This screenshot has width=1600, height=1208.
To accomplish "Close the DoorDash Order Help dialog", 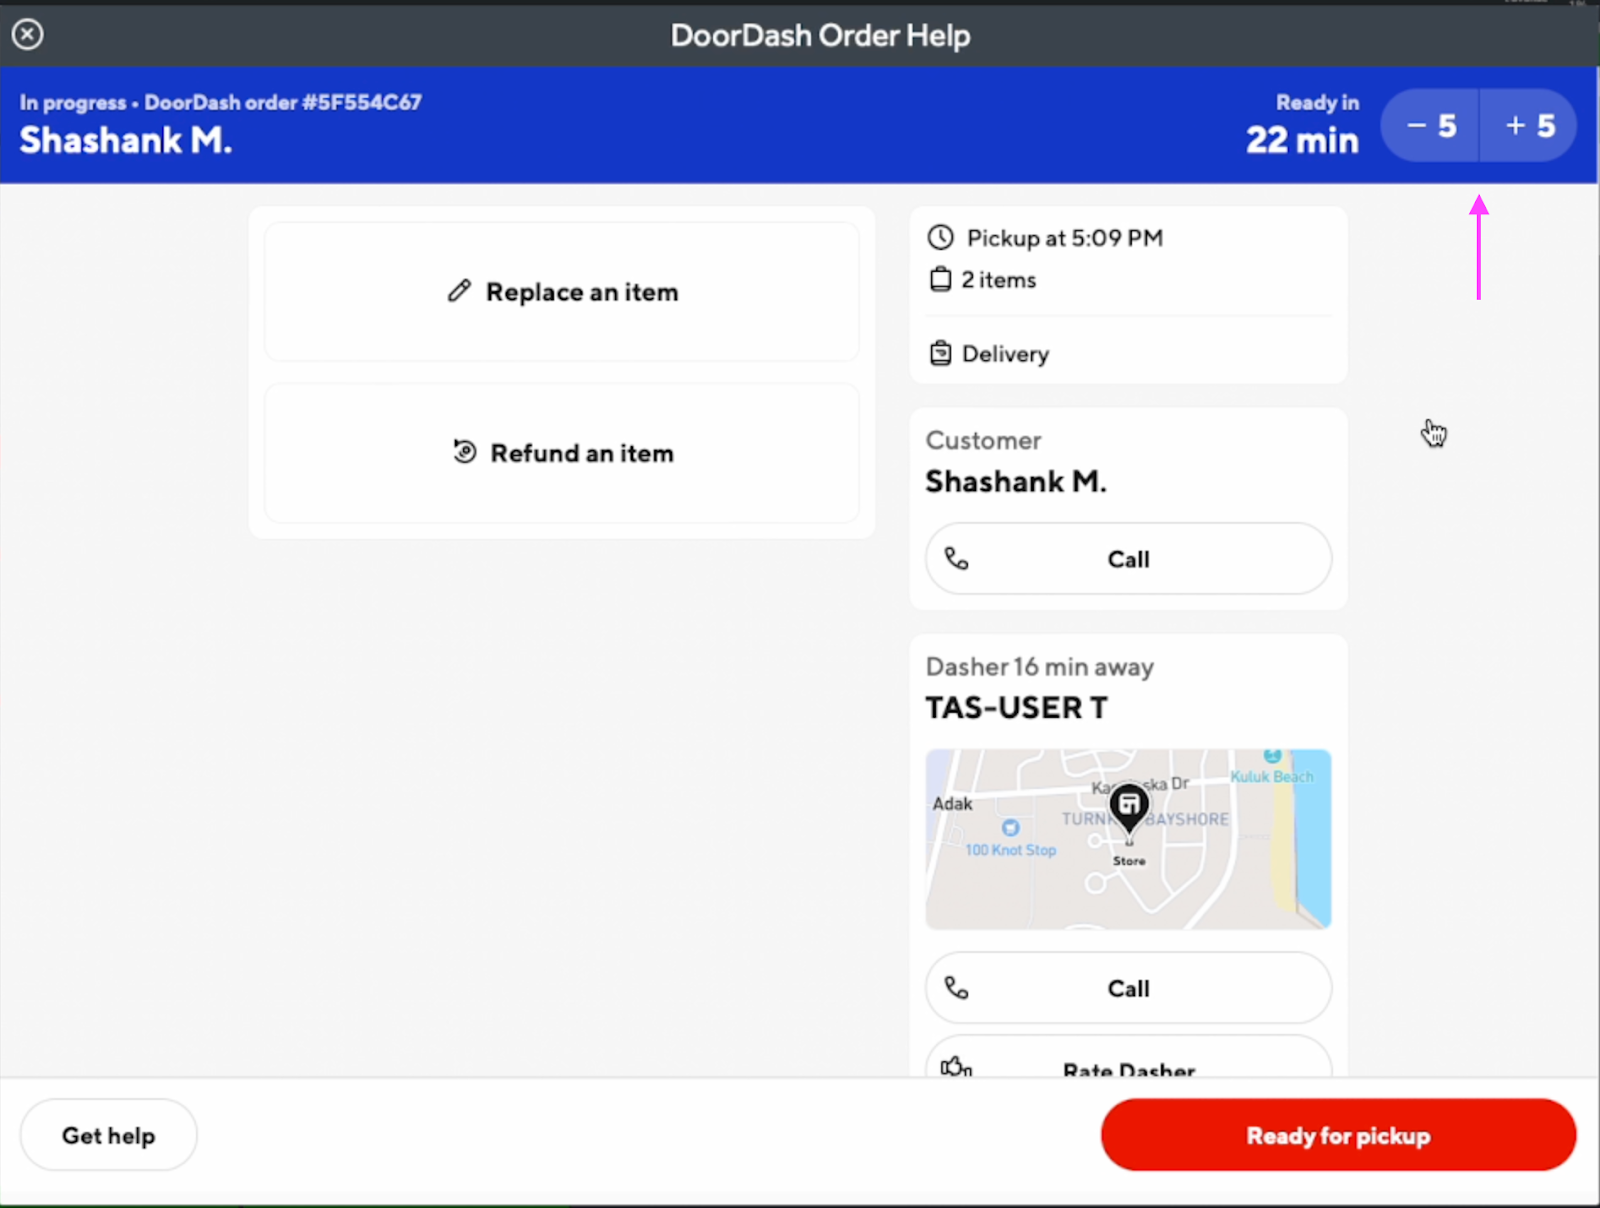I will (28, 35).
